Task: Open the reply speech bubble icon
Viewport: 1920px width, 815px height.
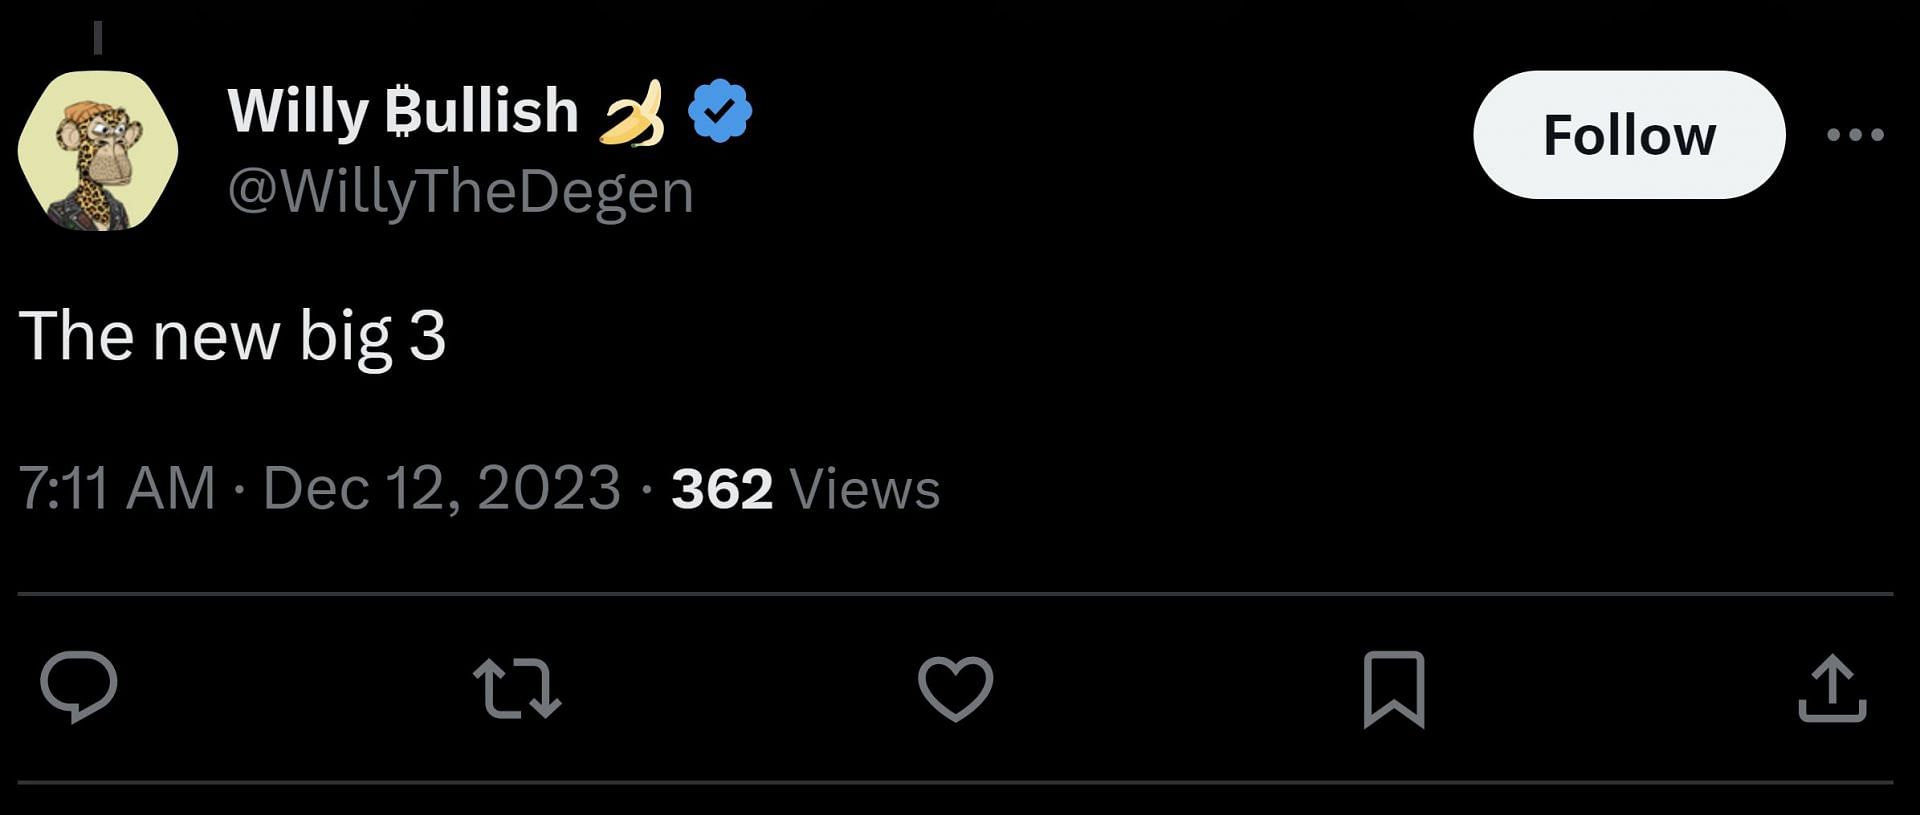Action: (79, 686)
